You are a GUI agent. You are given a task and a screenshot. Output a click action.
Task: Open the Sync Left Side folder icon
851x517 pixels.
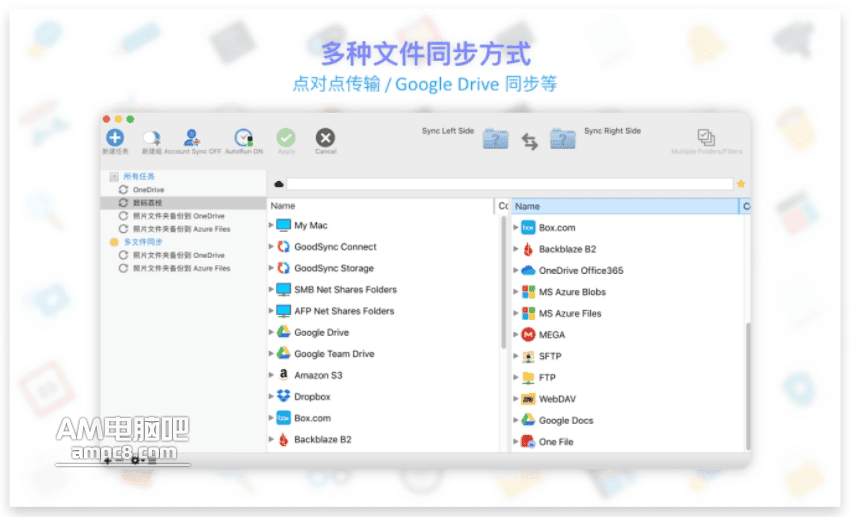pyautogui.click(x=496, y=139)
